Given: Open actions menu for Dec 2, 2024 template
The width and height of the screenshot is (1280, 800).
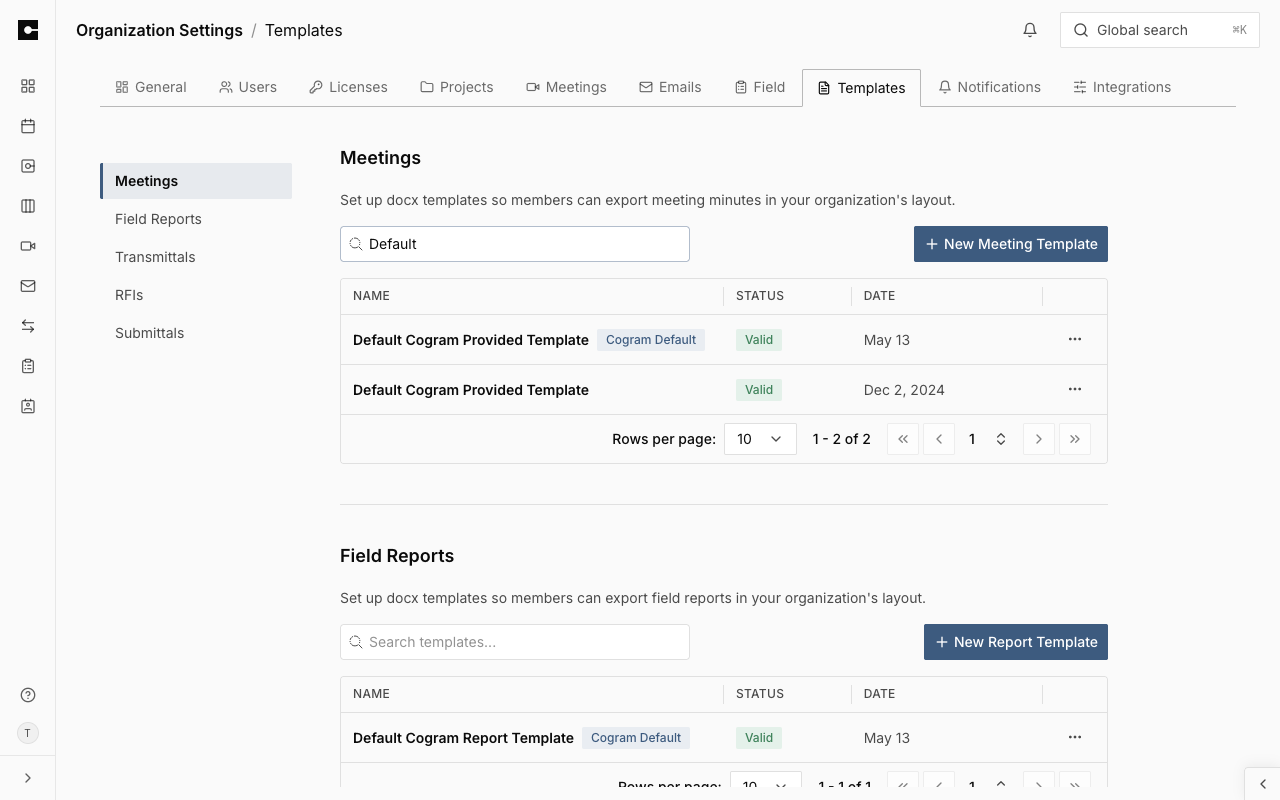Looking at the screenshot, I should coord(1075,389).
